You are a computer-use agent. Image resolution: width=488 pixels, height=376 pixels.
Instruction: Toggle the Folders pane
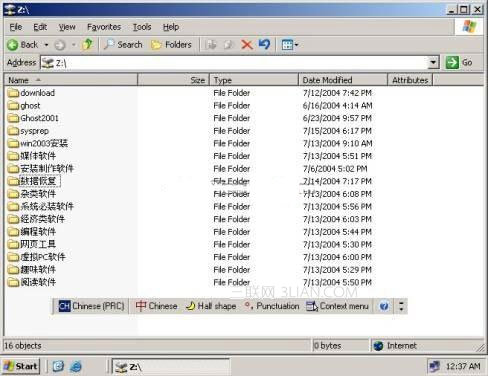coord(171,44)
